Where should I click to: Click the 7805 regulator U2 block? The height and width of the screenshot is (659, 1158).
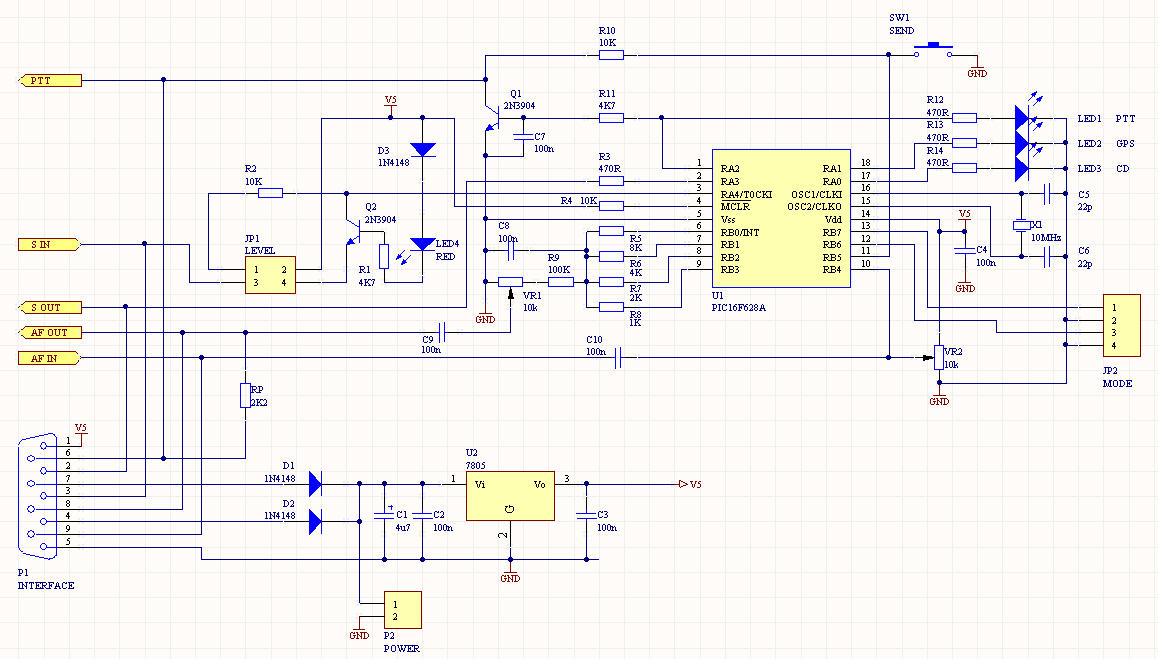(x=510, y=496)
